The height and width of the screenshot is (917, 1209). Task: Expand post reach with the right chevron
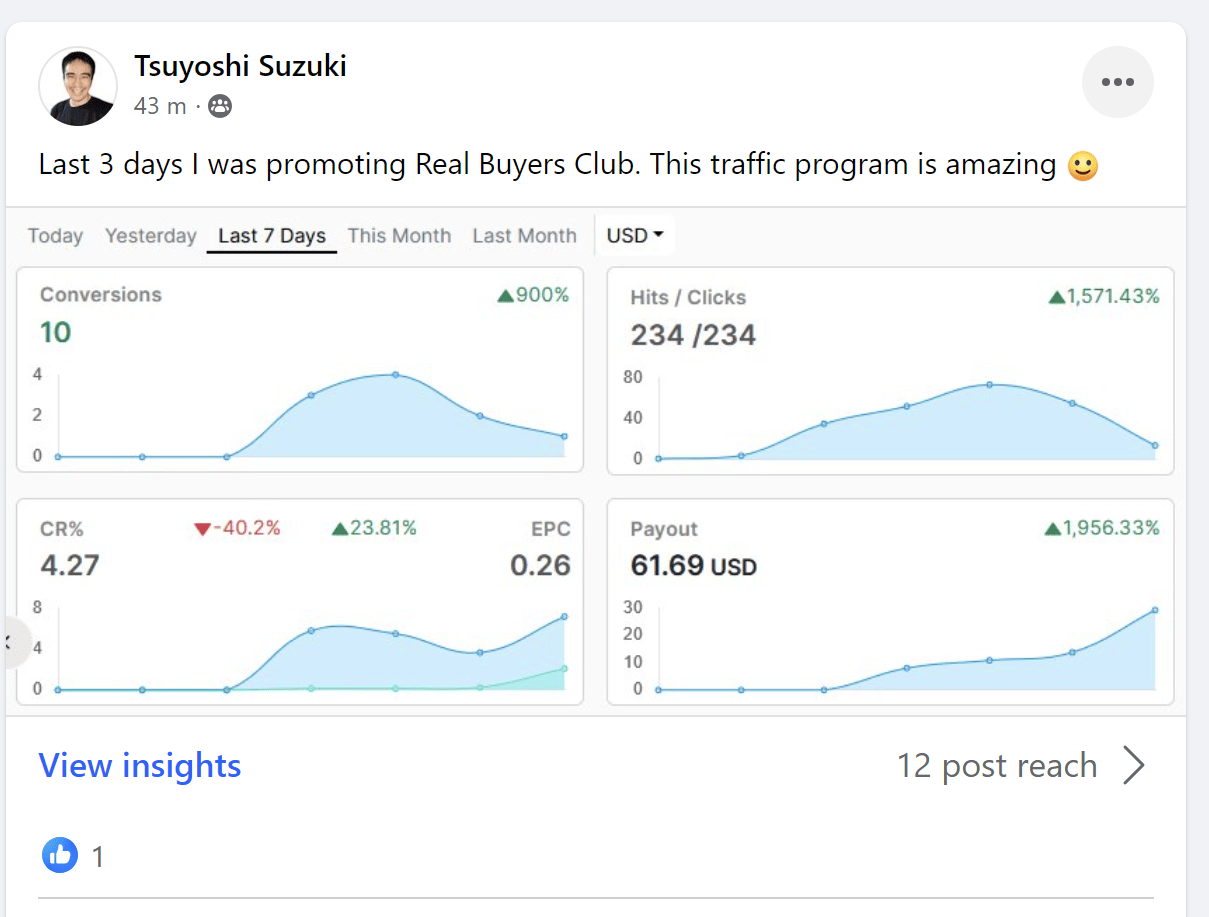1133,766
